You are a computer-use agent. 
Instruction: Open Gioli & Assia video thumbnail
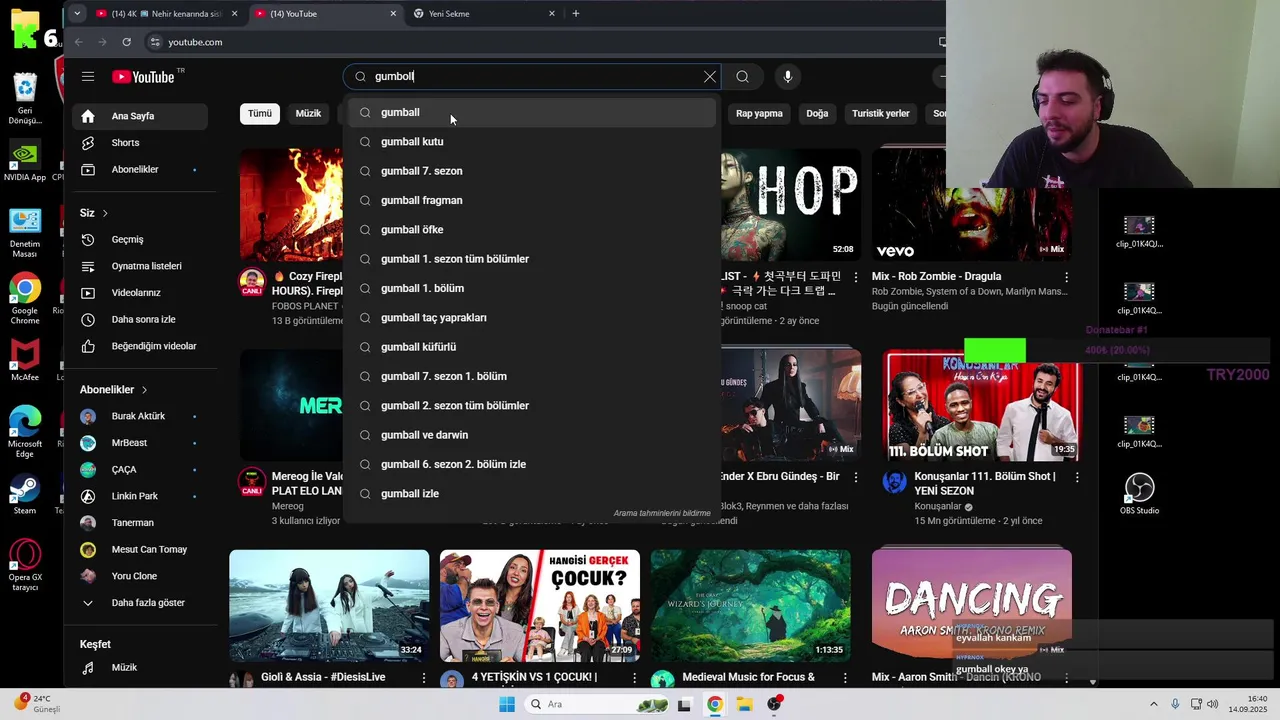(x=329, y=606)
